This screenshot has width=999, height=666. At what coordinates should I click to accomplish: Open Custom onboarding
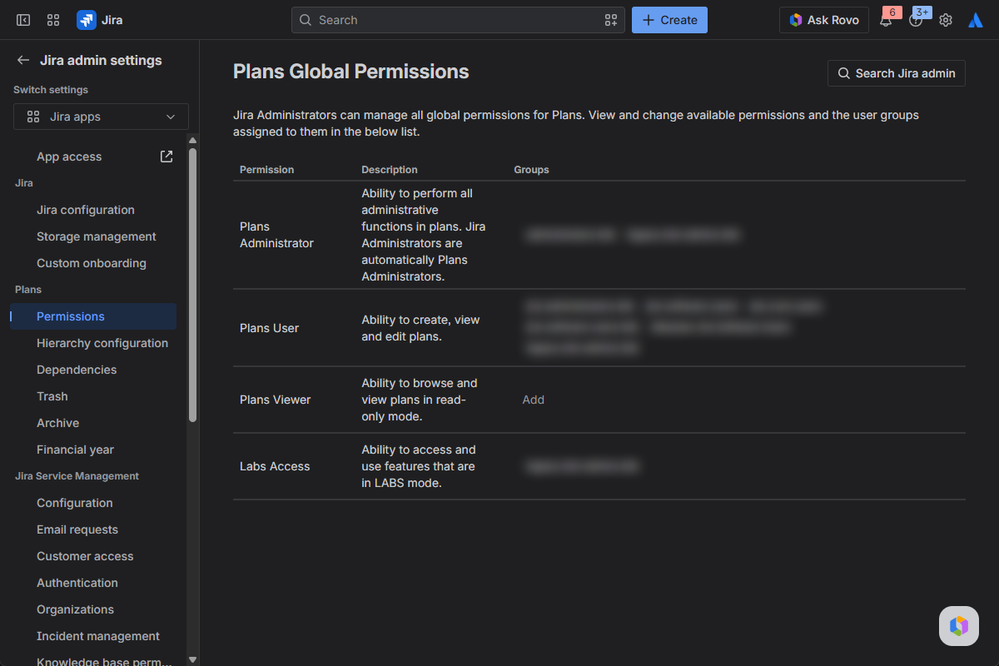point(91,263)
